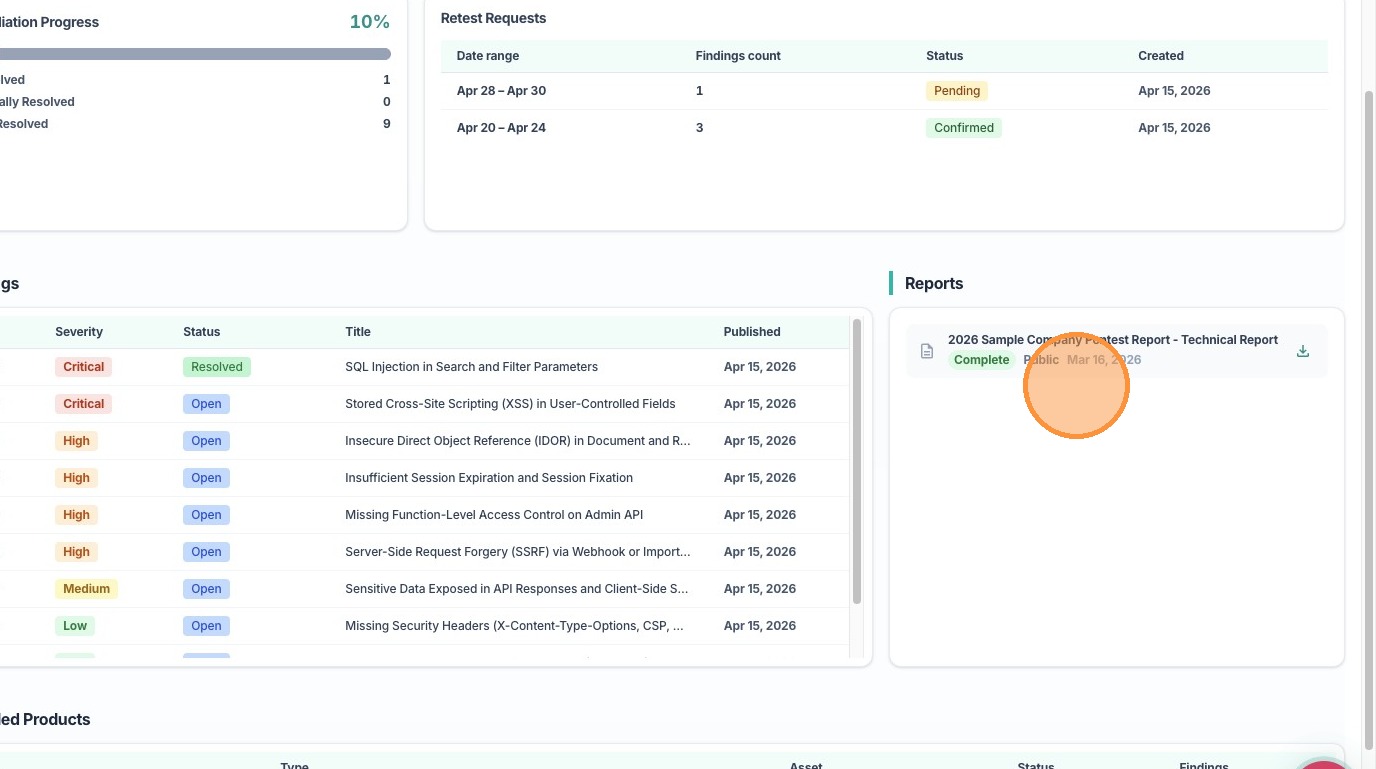Screen dimensions: 1376x769
Task: Open the 2026 Sample Company Pentest Report title
Action: (1113, 340)
